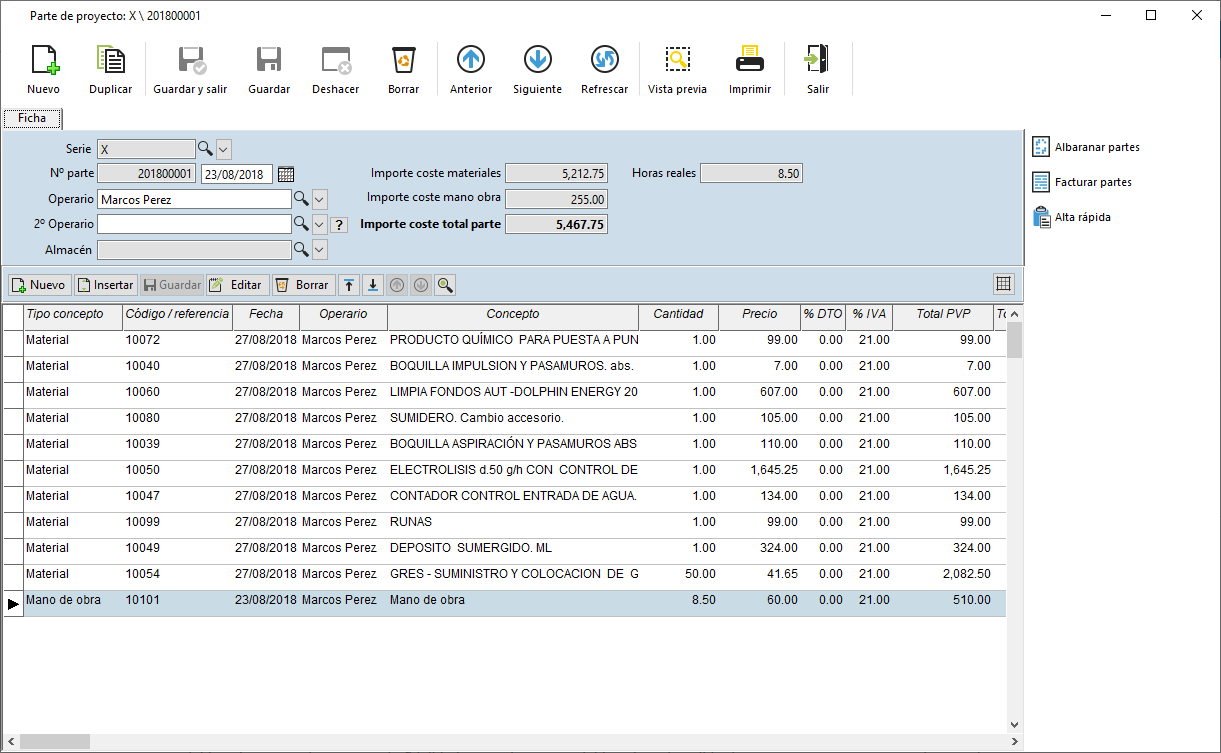Click the Duplicar toolbar icon

pos(110,60)
